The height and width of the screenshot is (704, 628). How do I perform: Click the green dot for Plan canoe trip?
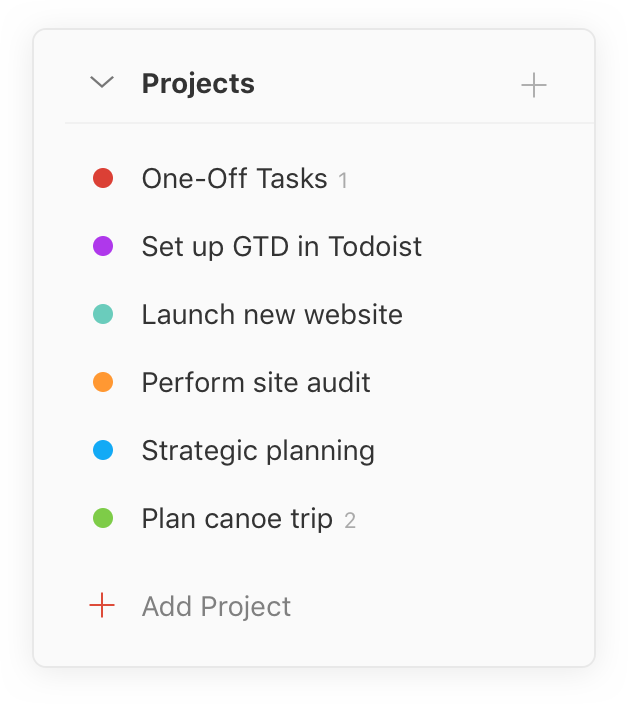tap(102, 518)
